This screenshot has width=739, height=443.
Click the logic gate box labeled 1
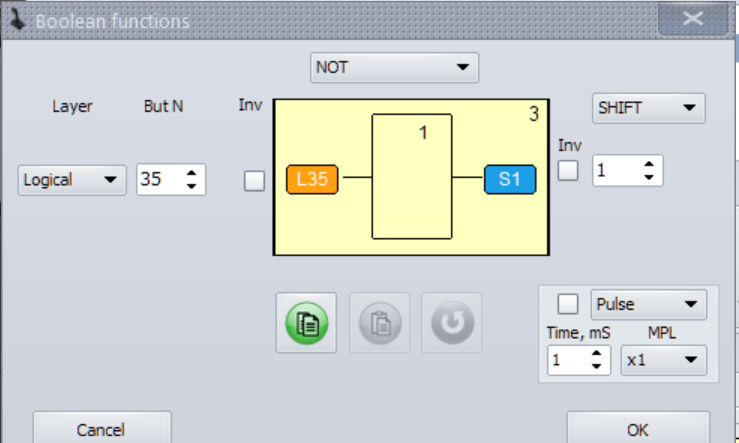tap(412, 177)
